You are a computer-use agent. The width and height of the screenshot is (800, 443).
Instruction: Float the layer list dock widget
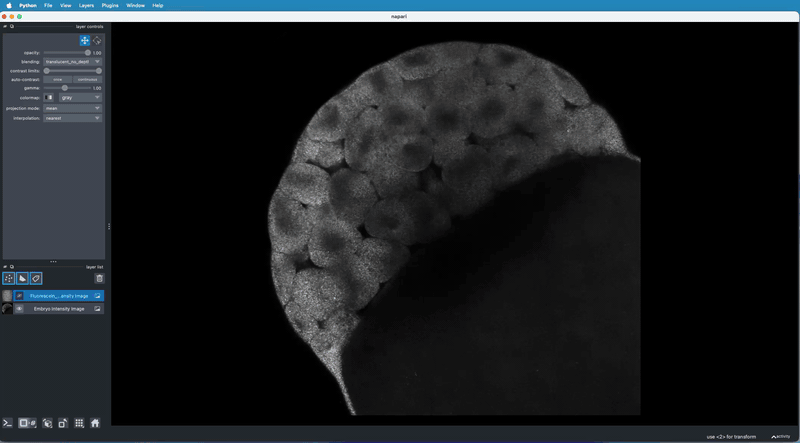(x=12, y=266)
